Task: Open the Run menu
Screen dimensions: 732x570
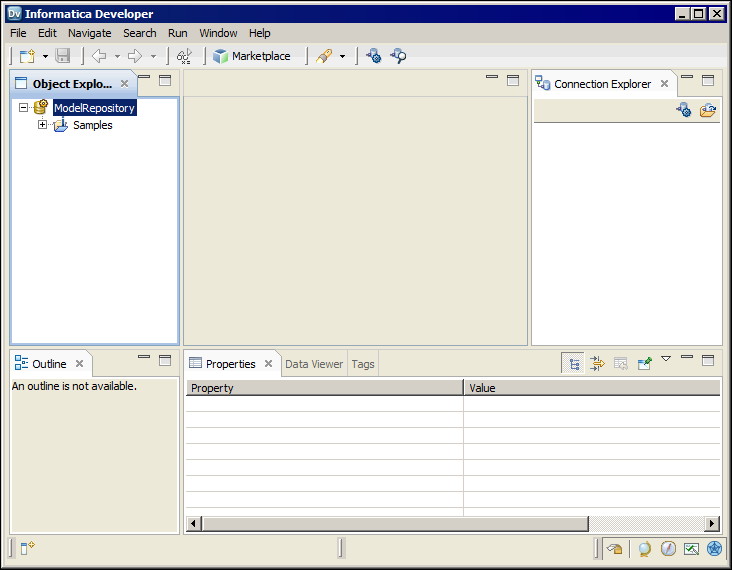Action: (x=177, y=33)
